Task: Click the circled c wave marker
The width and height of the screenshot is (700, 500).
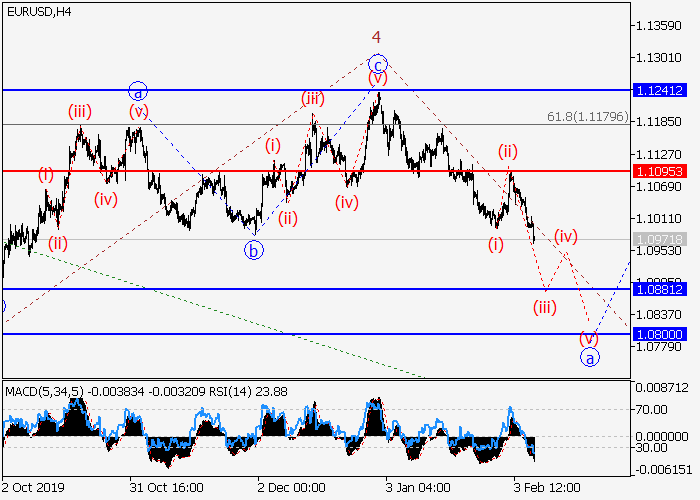Action: point(377,62)
